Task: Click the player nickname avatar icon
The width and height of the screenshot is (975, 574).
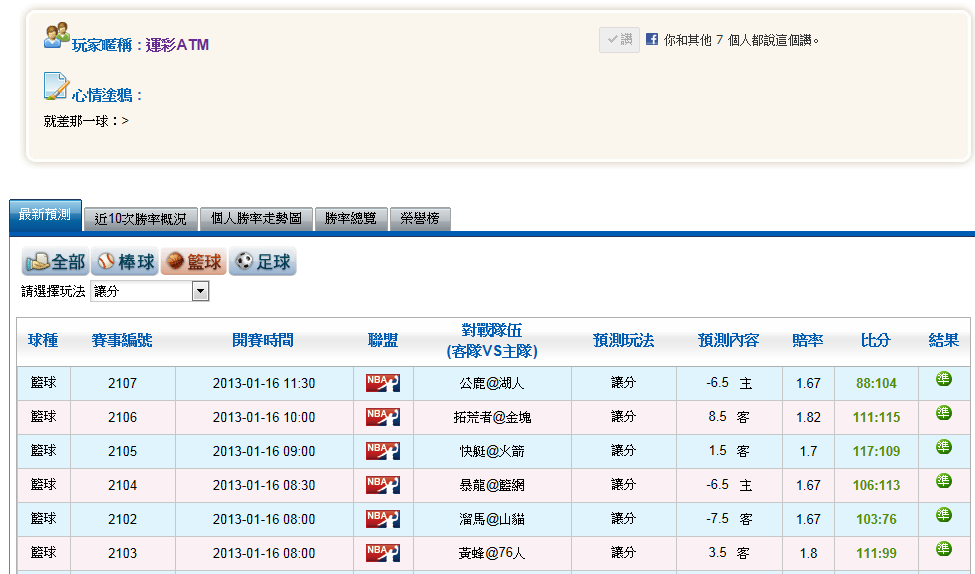Action: tap(57, 35)
